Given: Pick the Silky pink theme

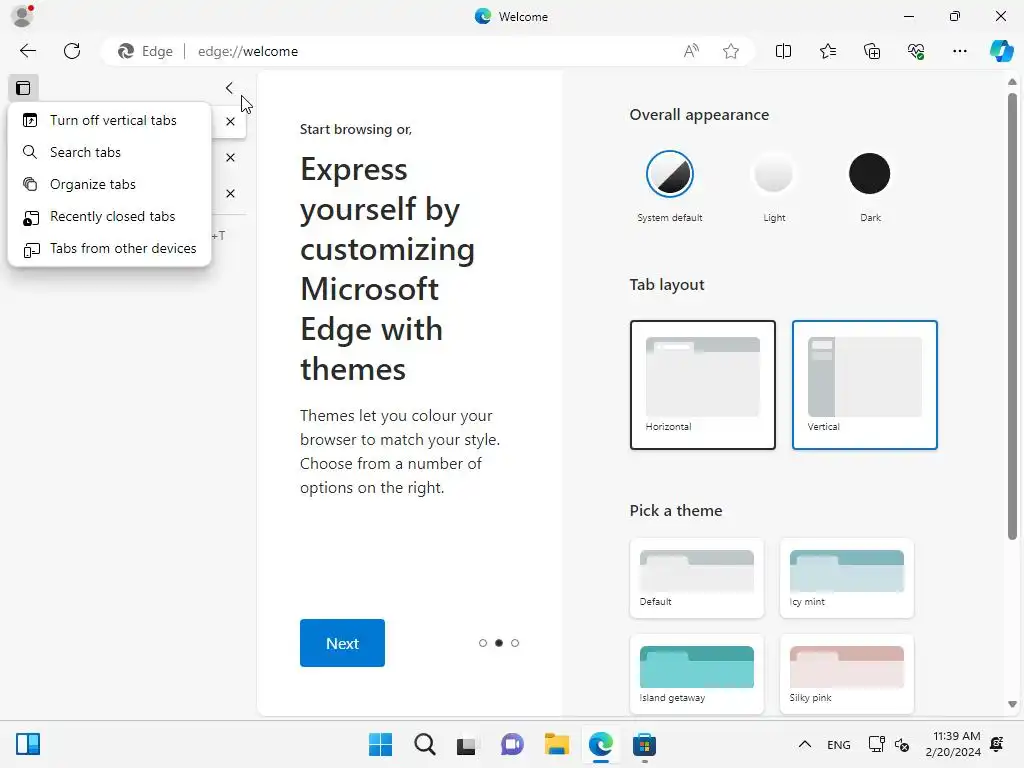Looking at the screenshot, I should click(846, 674).
